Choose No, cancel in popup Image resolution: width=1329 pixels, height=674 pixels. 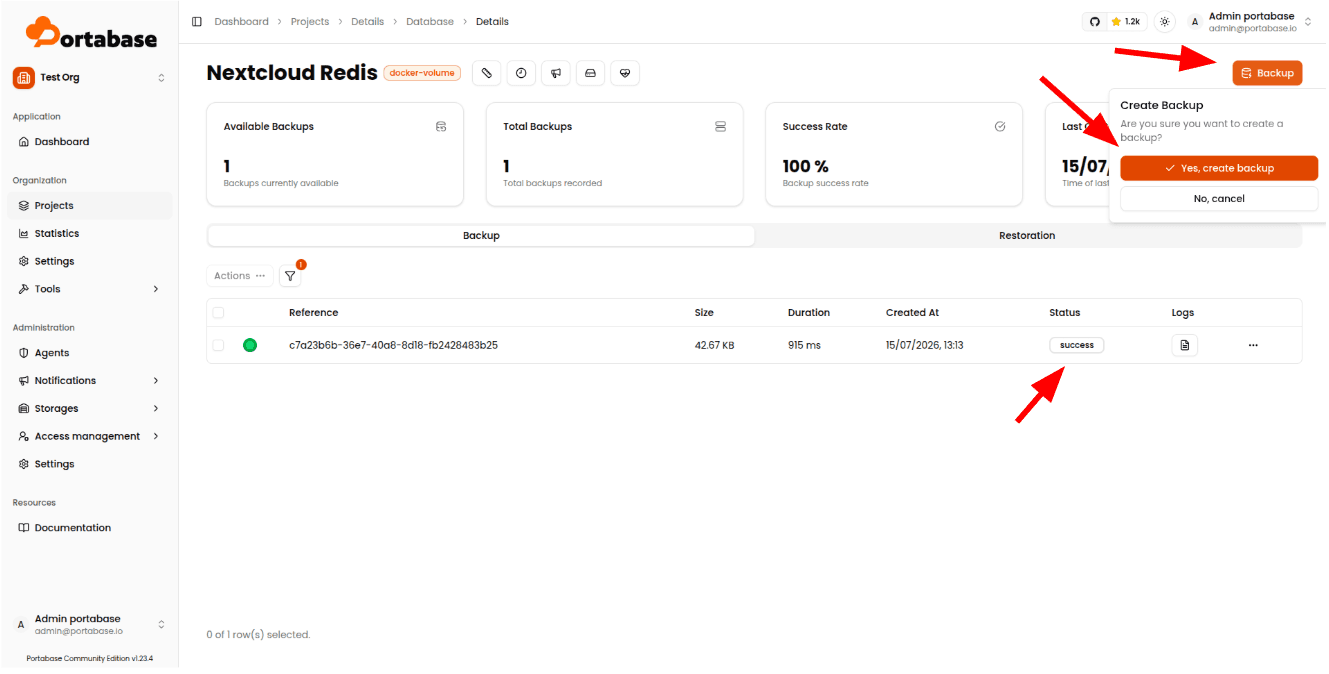pyautogui.click(x=1219, y=199)
